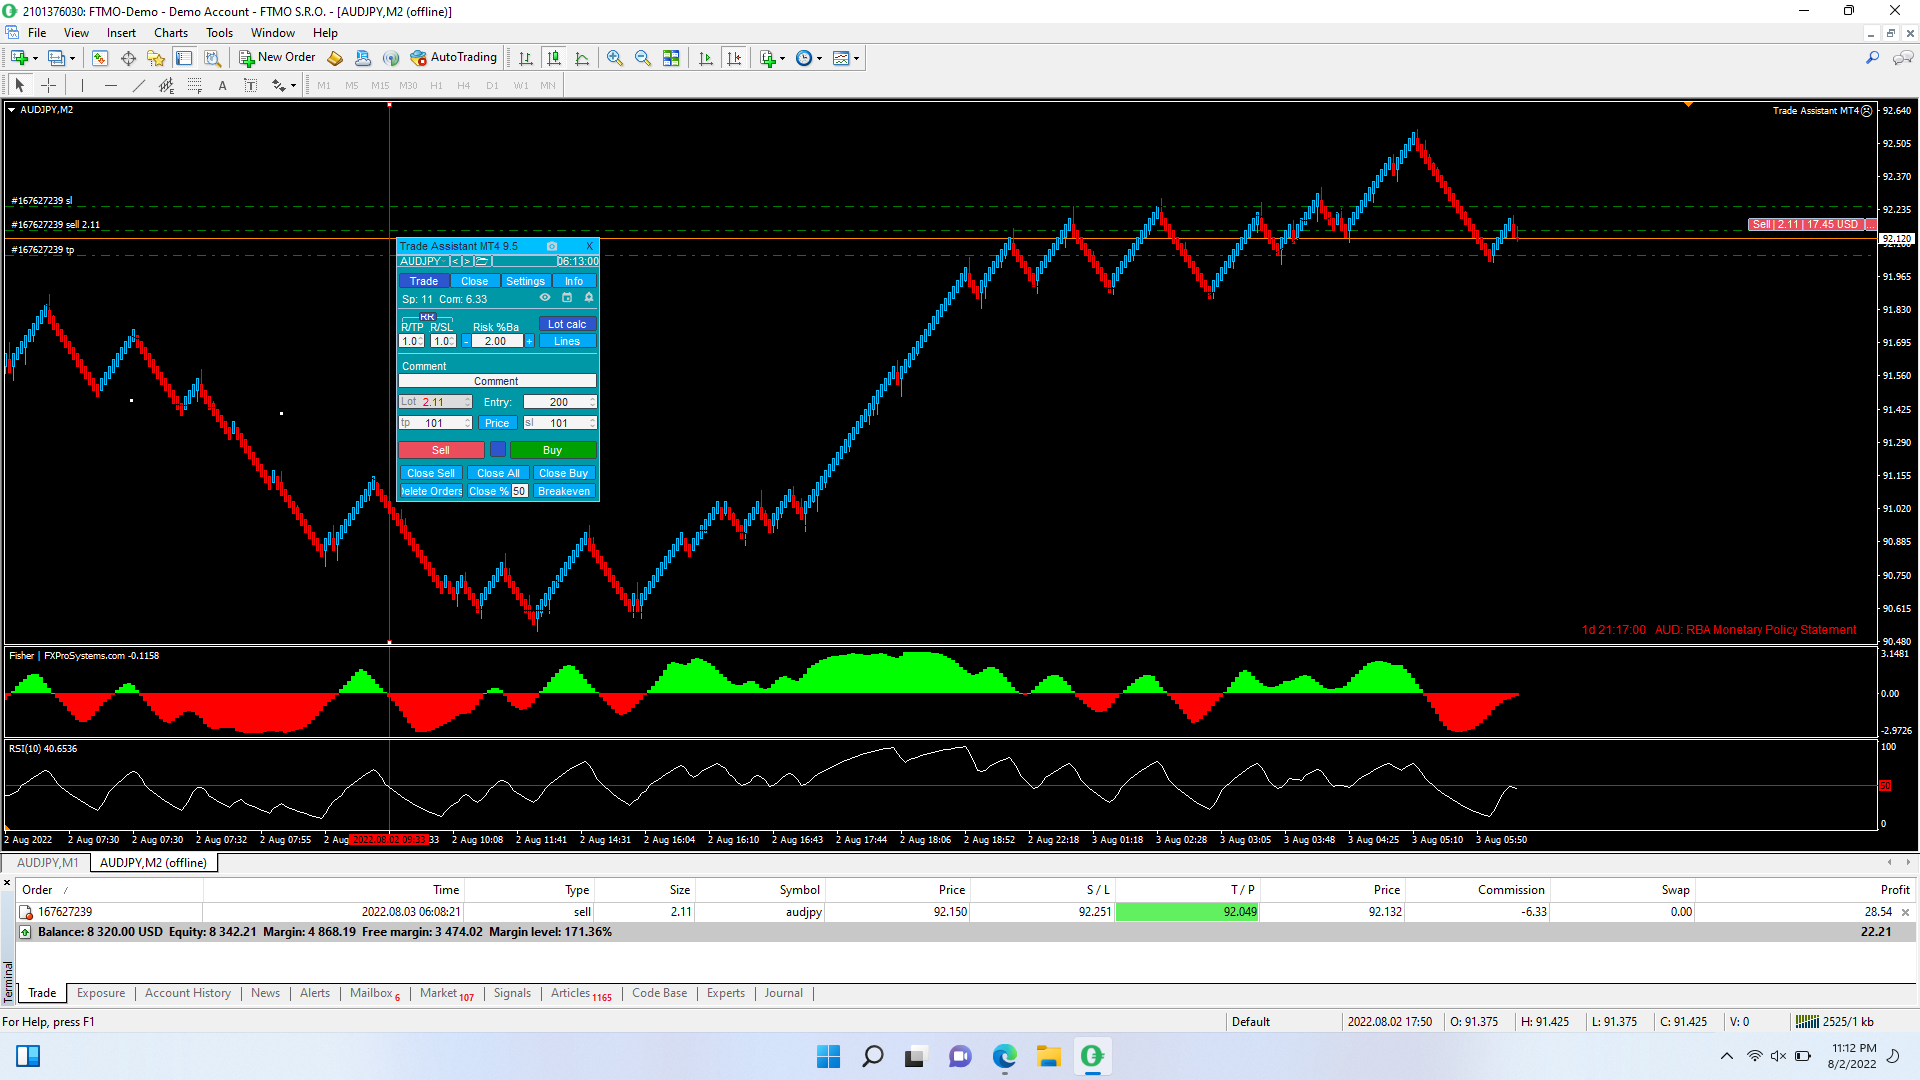1920x1080 pixels.
Task: Click the panel's screenshot camera icon
Action: tap(552, 246)
